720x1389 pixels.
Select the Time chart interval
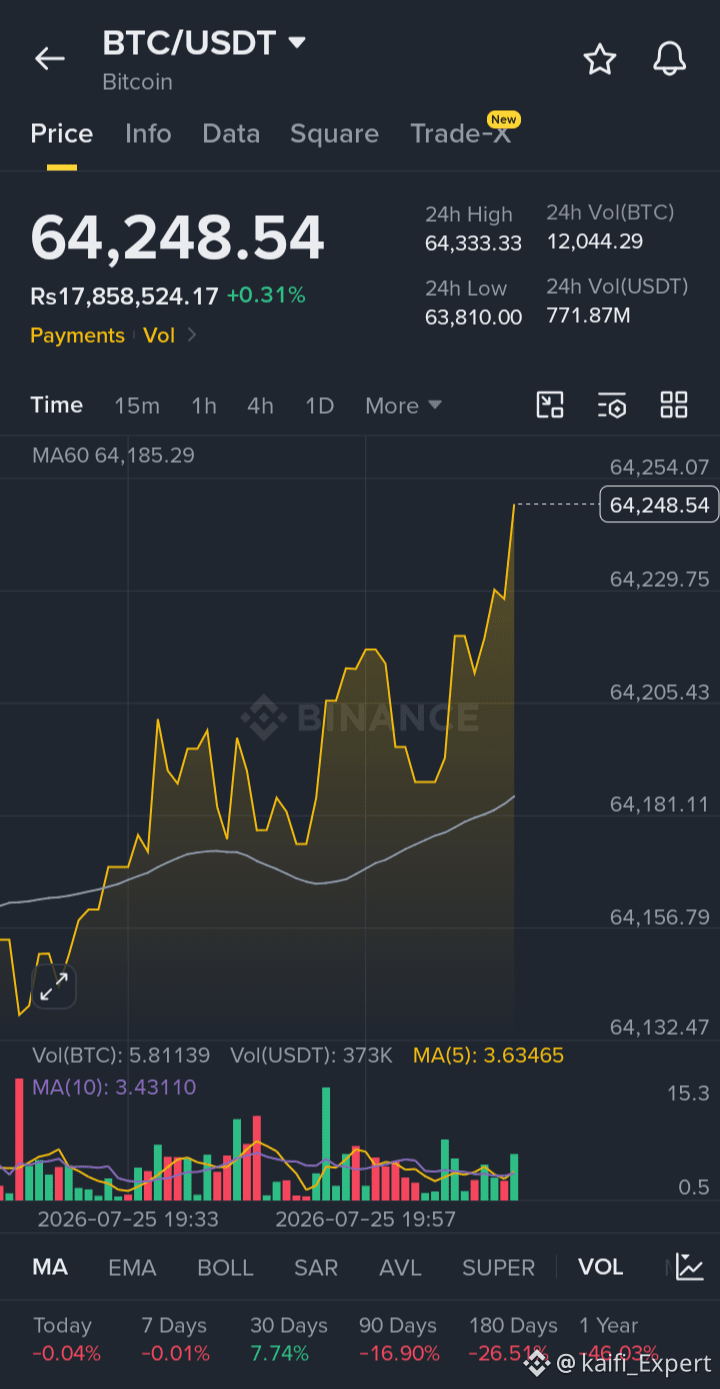56,405
